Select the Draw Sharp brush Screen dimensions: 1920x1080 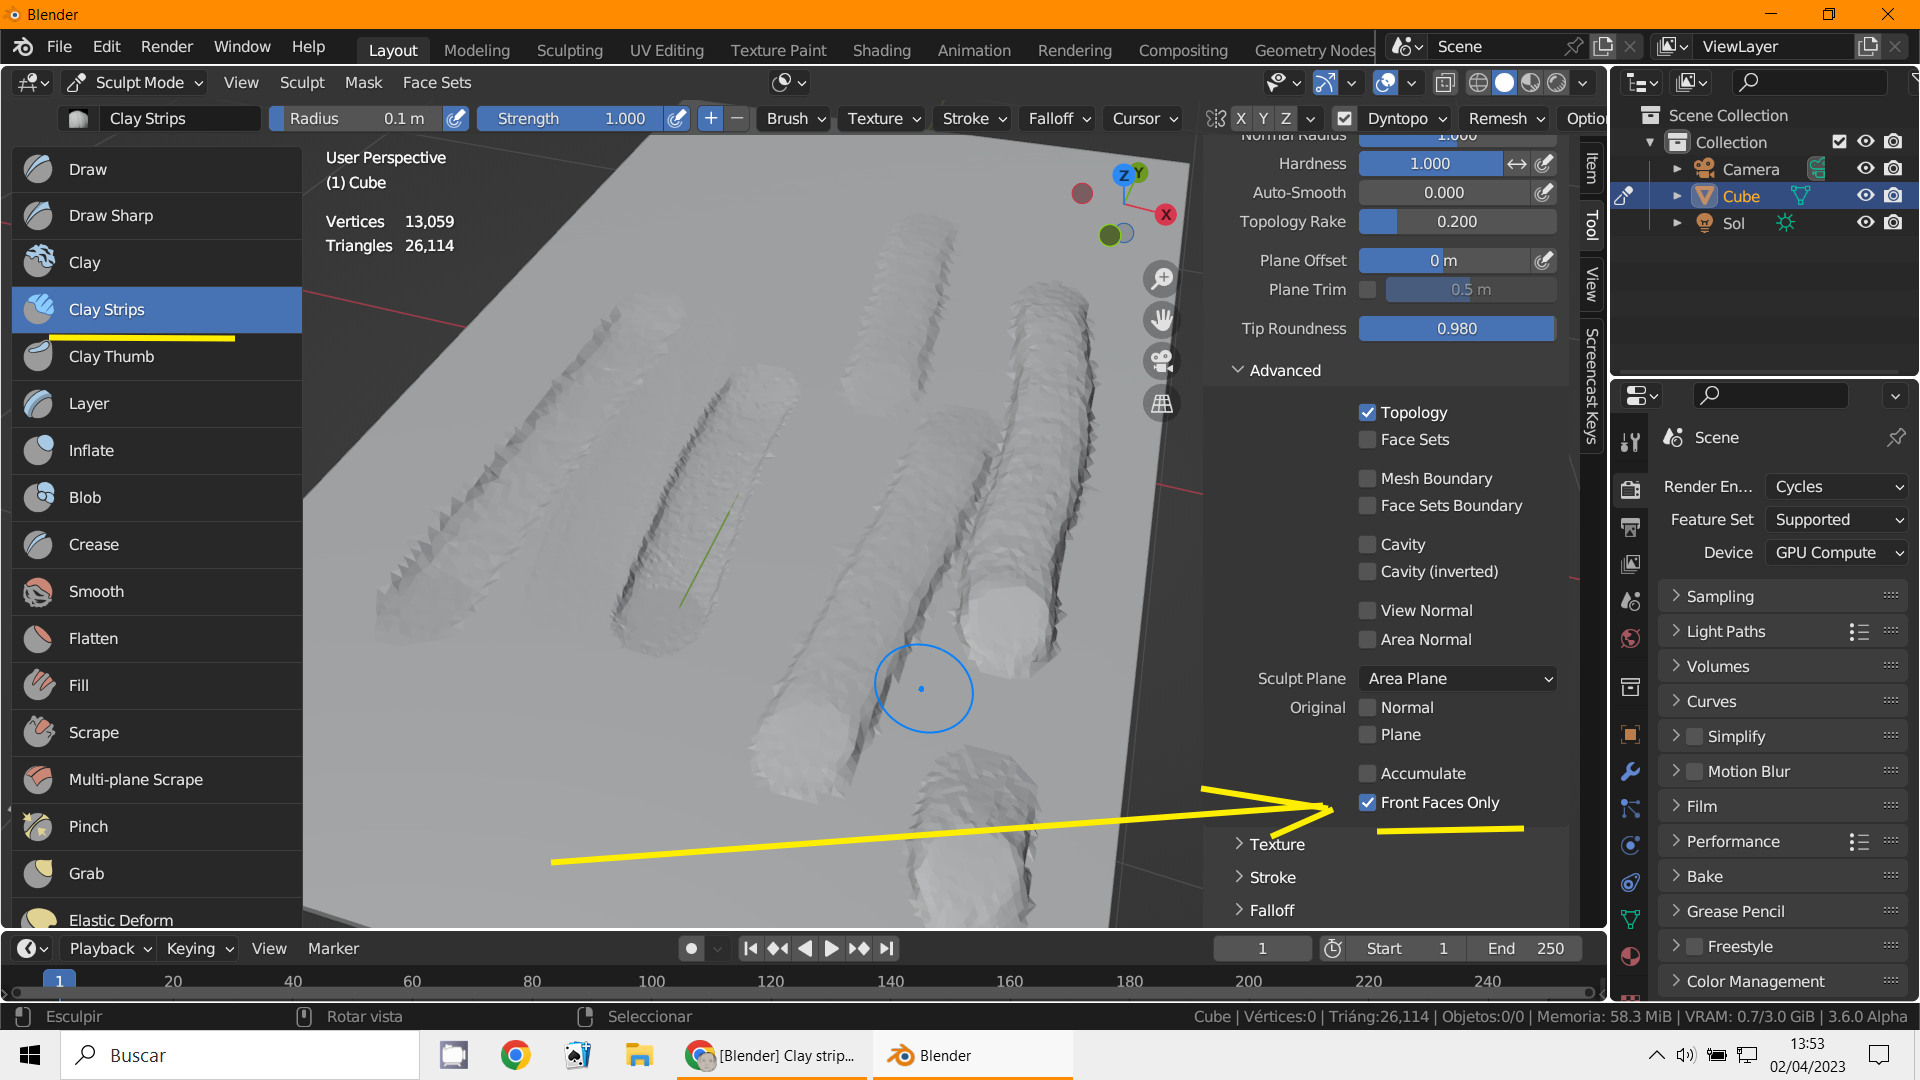click(111, 216)
